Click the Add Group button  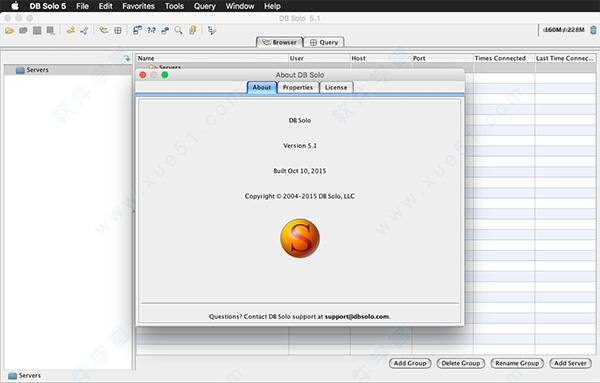[410, 363]
